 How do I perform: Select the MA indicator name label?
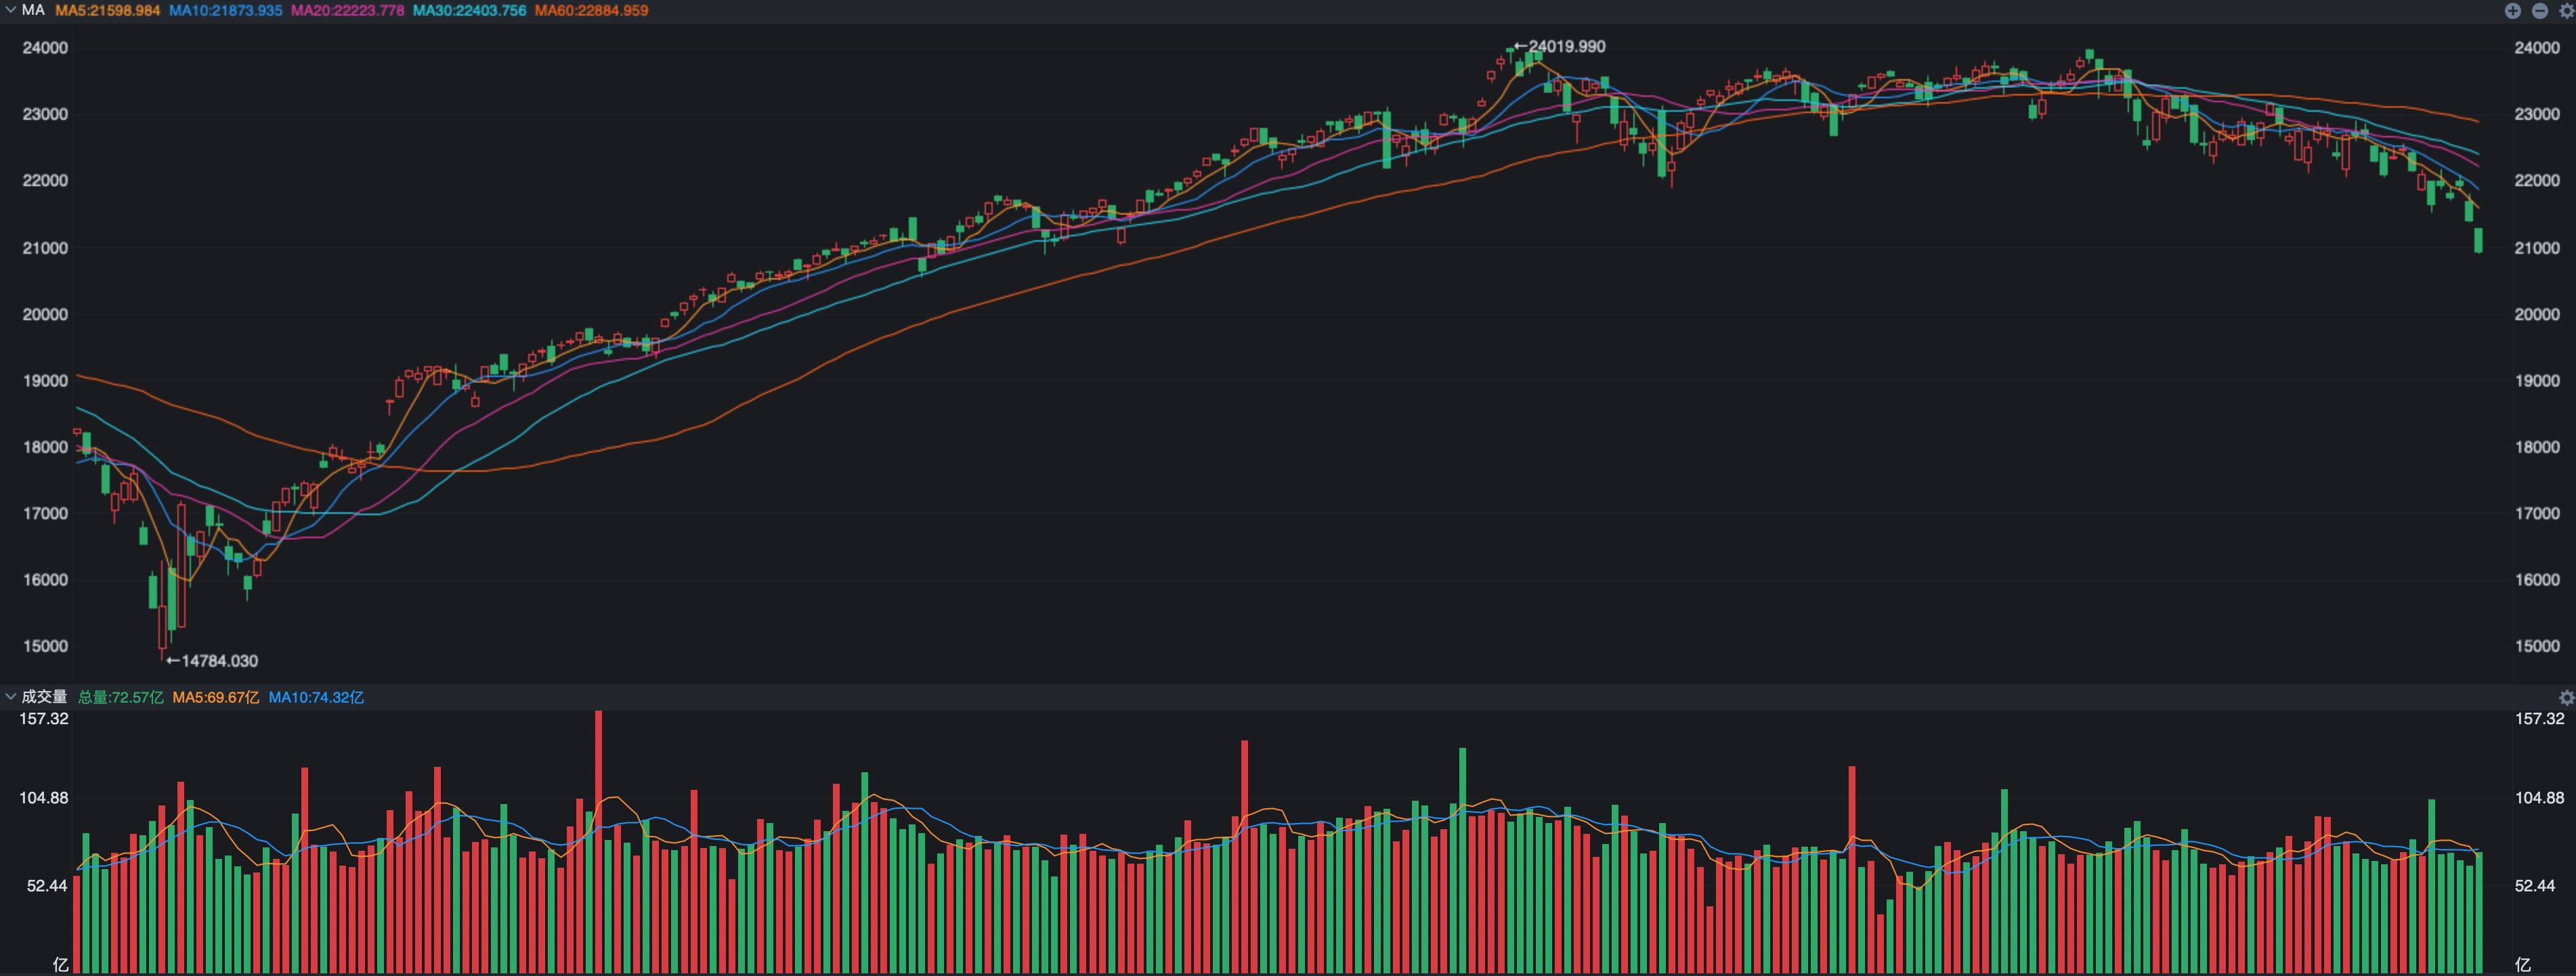pyautogui.click(x=33, y=10)
